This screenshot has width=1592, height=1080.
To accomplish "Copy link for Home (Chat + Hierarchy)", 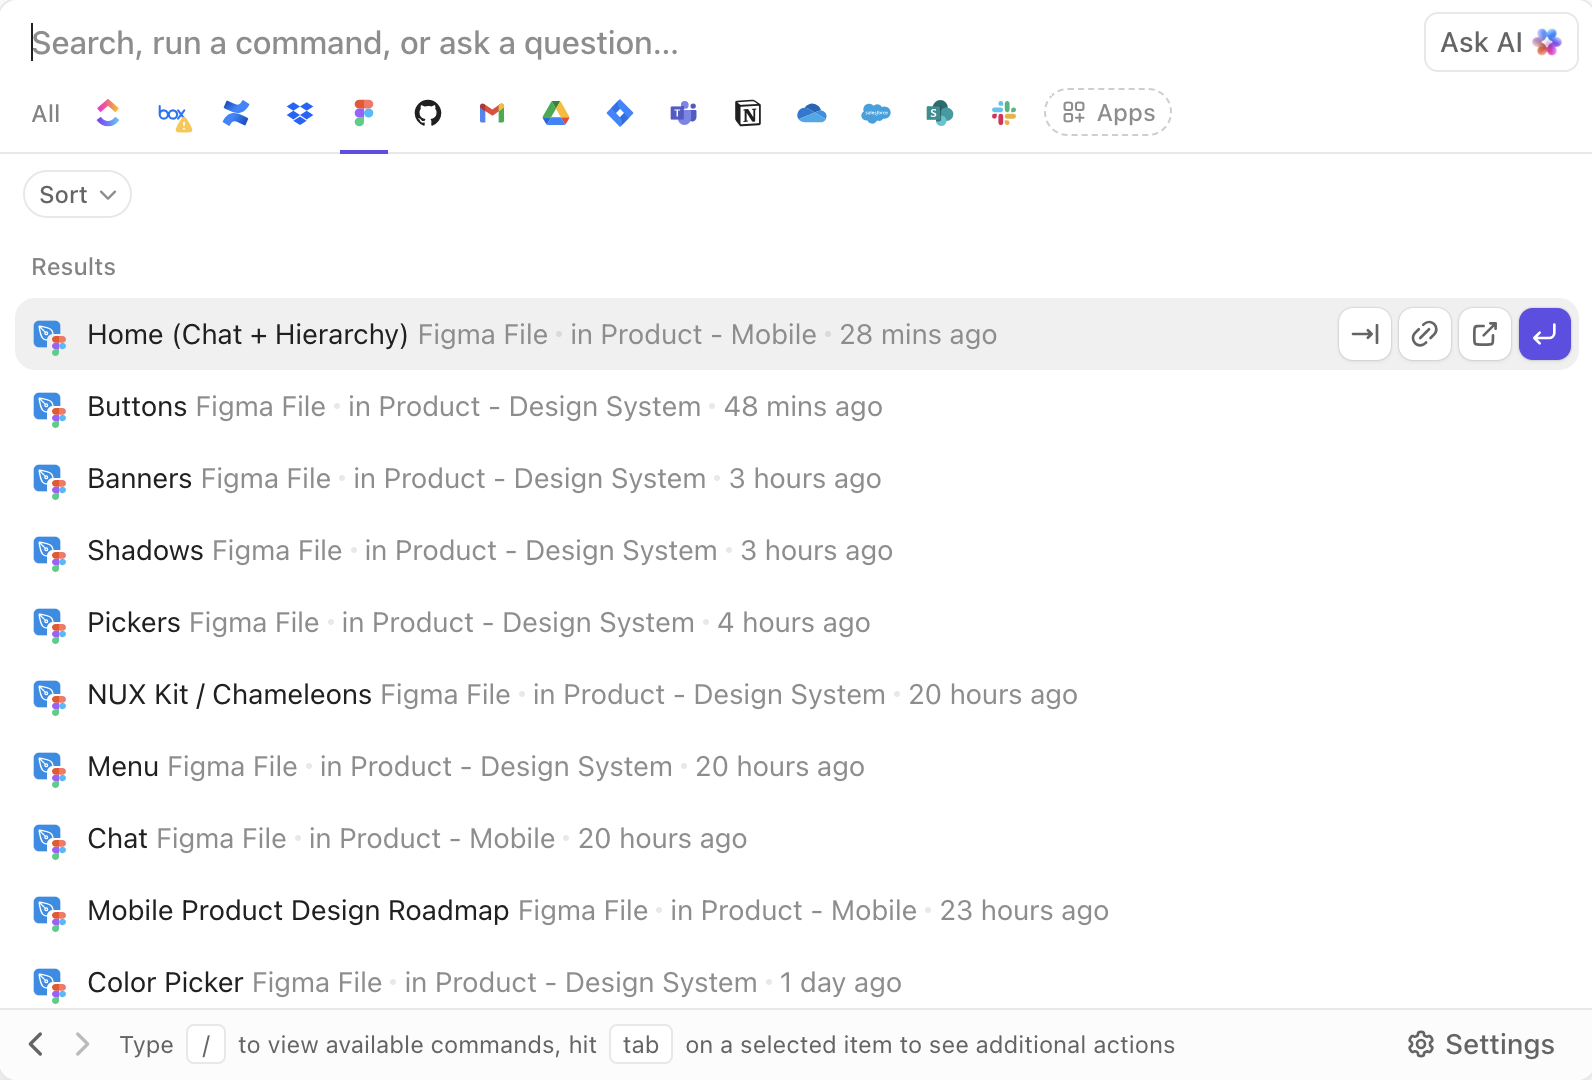I will (1425, 334).
